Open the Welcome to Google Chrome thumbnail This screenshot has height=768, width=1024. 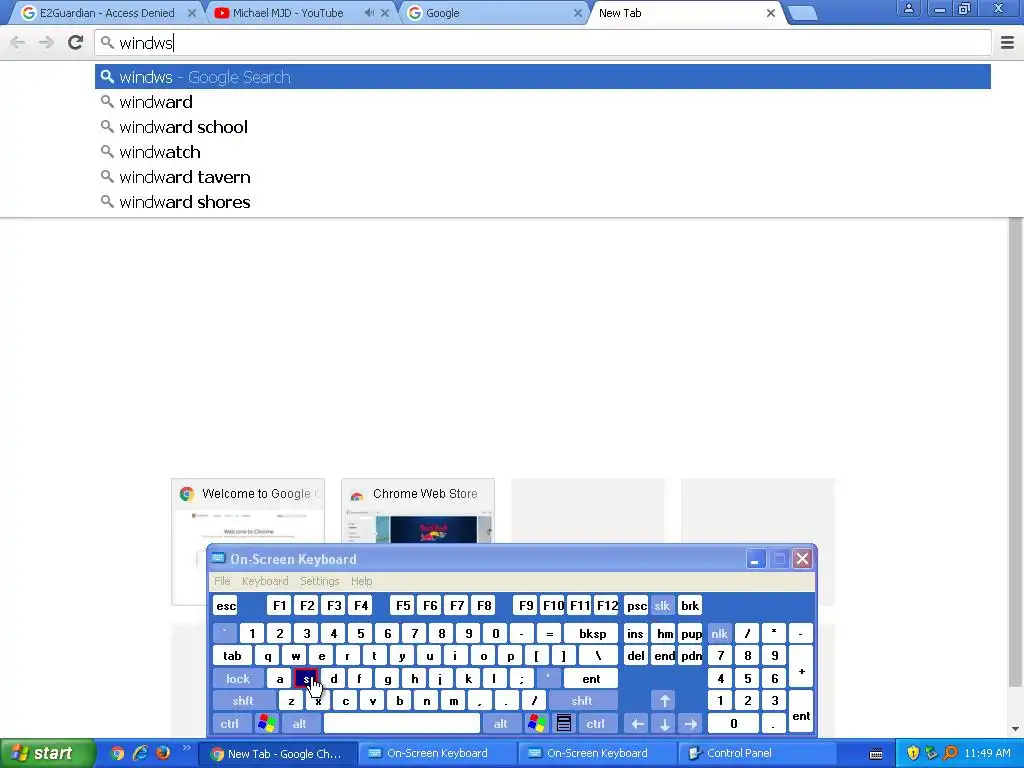(248, 511)
